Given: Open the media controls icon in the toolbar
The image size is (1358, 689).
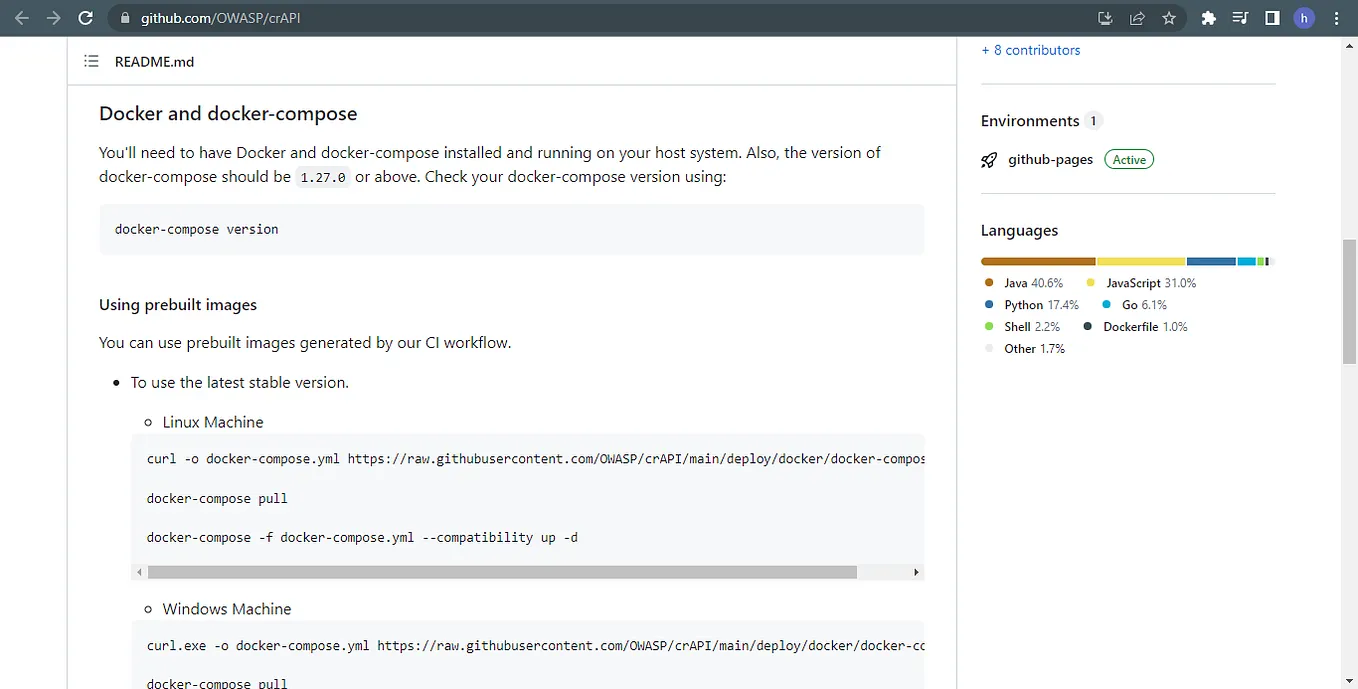Looking at the screenshot, I should 1239,17.
